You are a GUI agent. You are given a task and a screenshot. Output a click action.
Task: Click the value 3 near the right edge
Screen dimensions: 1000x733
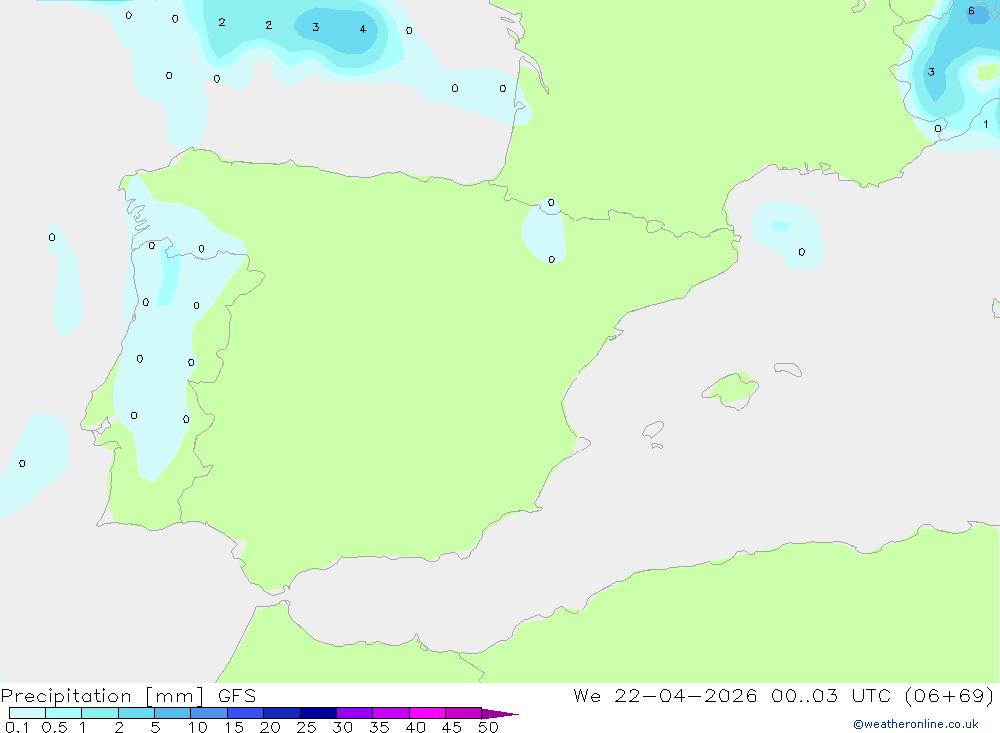931,71
